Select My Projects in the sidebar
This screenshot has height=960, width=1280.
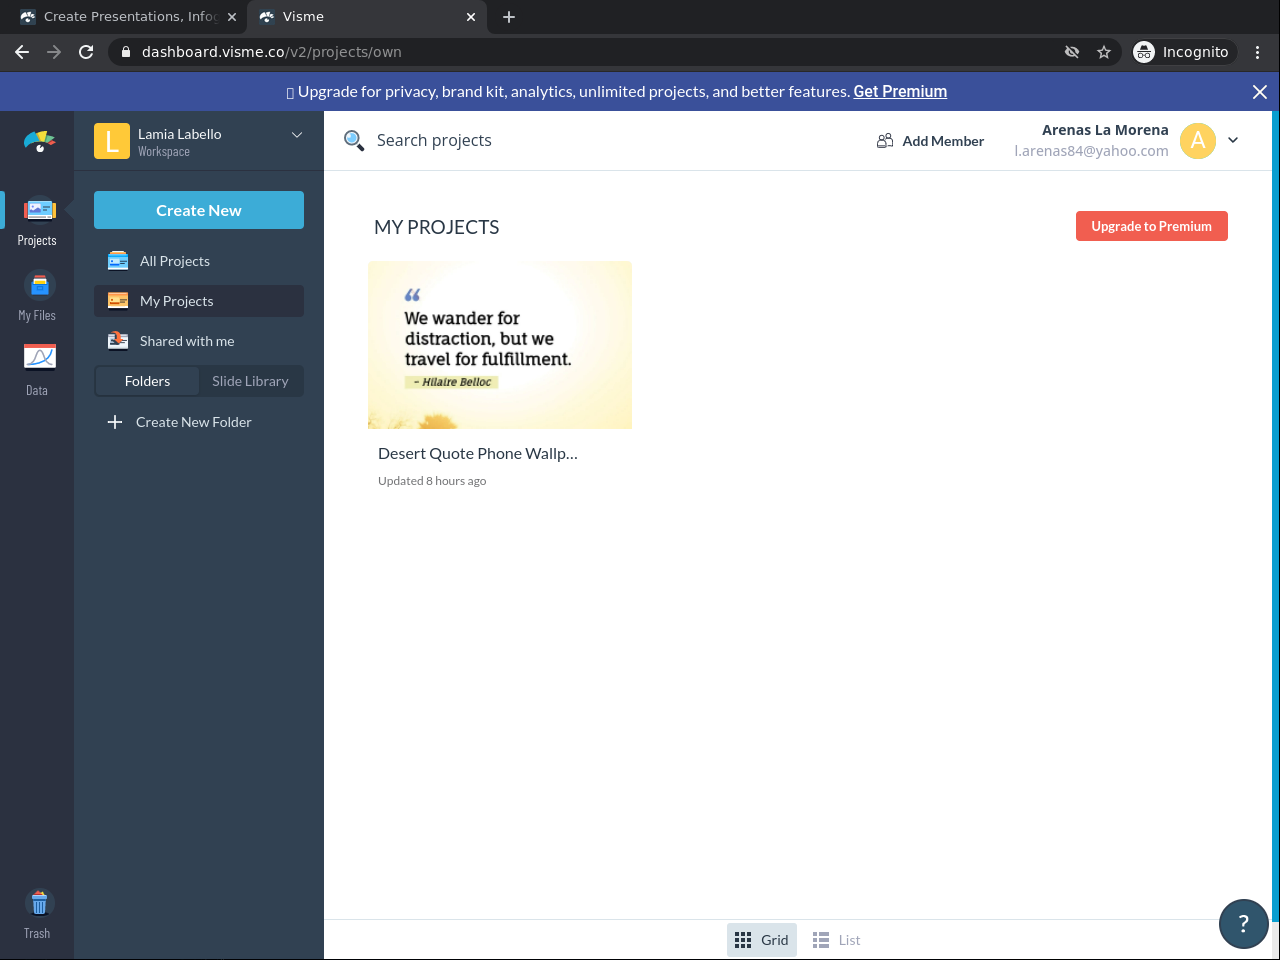click(x=199, y=301)
